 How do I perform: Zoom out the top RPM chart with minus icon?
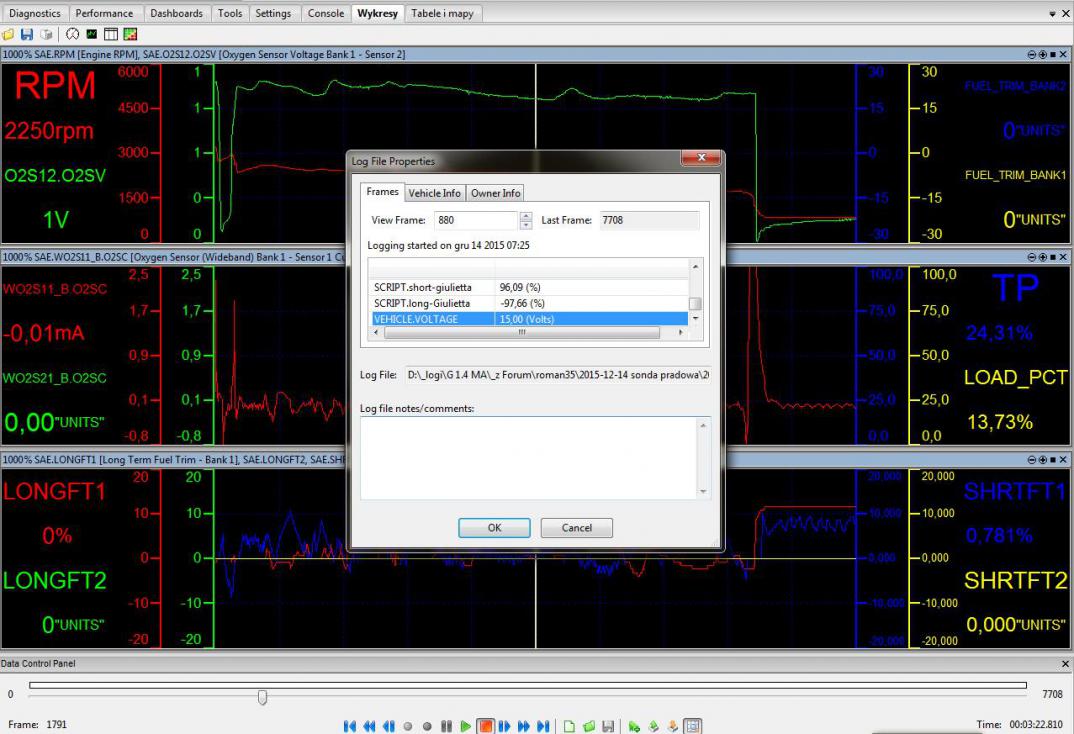tap(1032, 54)
